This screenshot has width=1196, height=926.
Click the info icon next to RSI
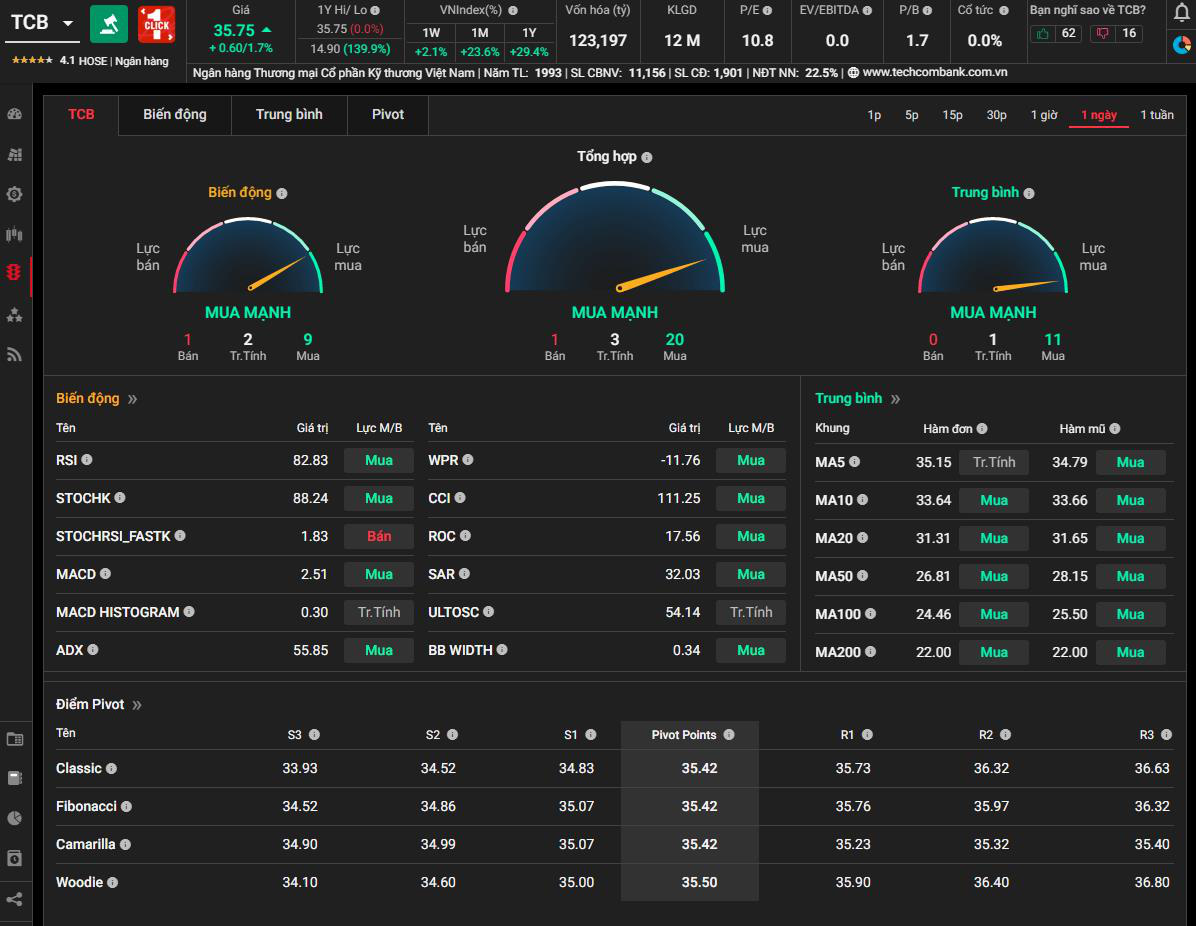tap(87, 460)
